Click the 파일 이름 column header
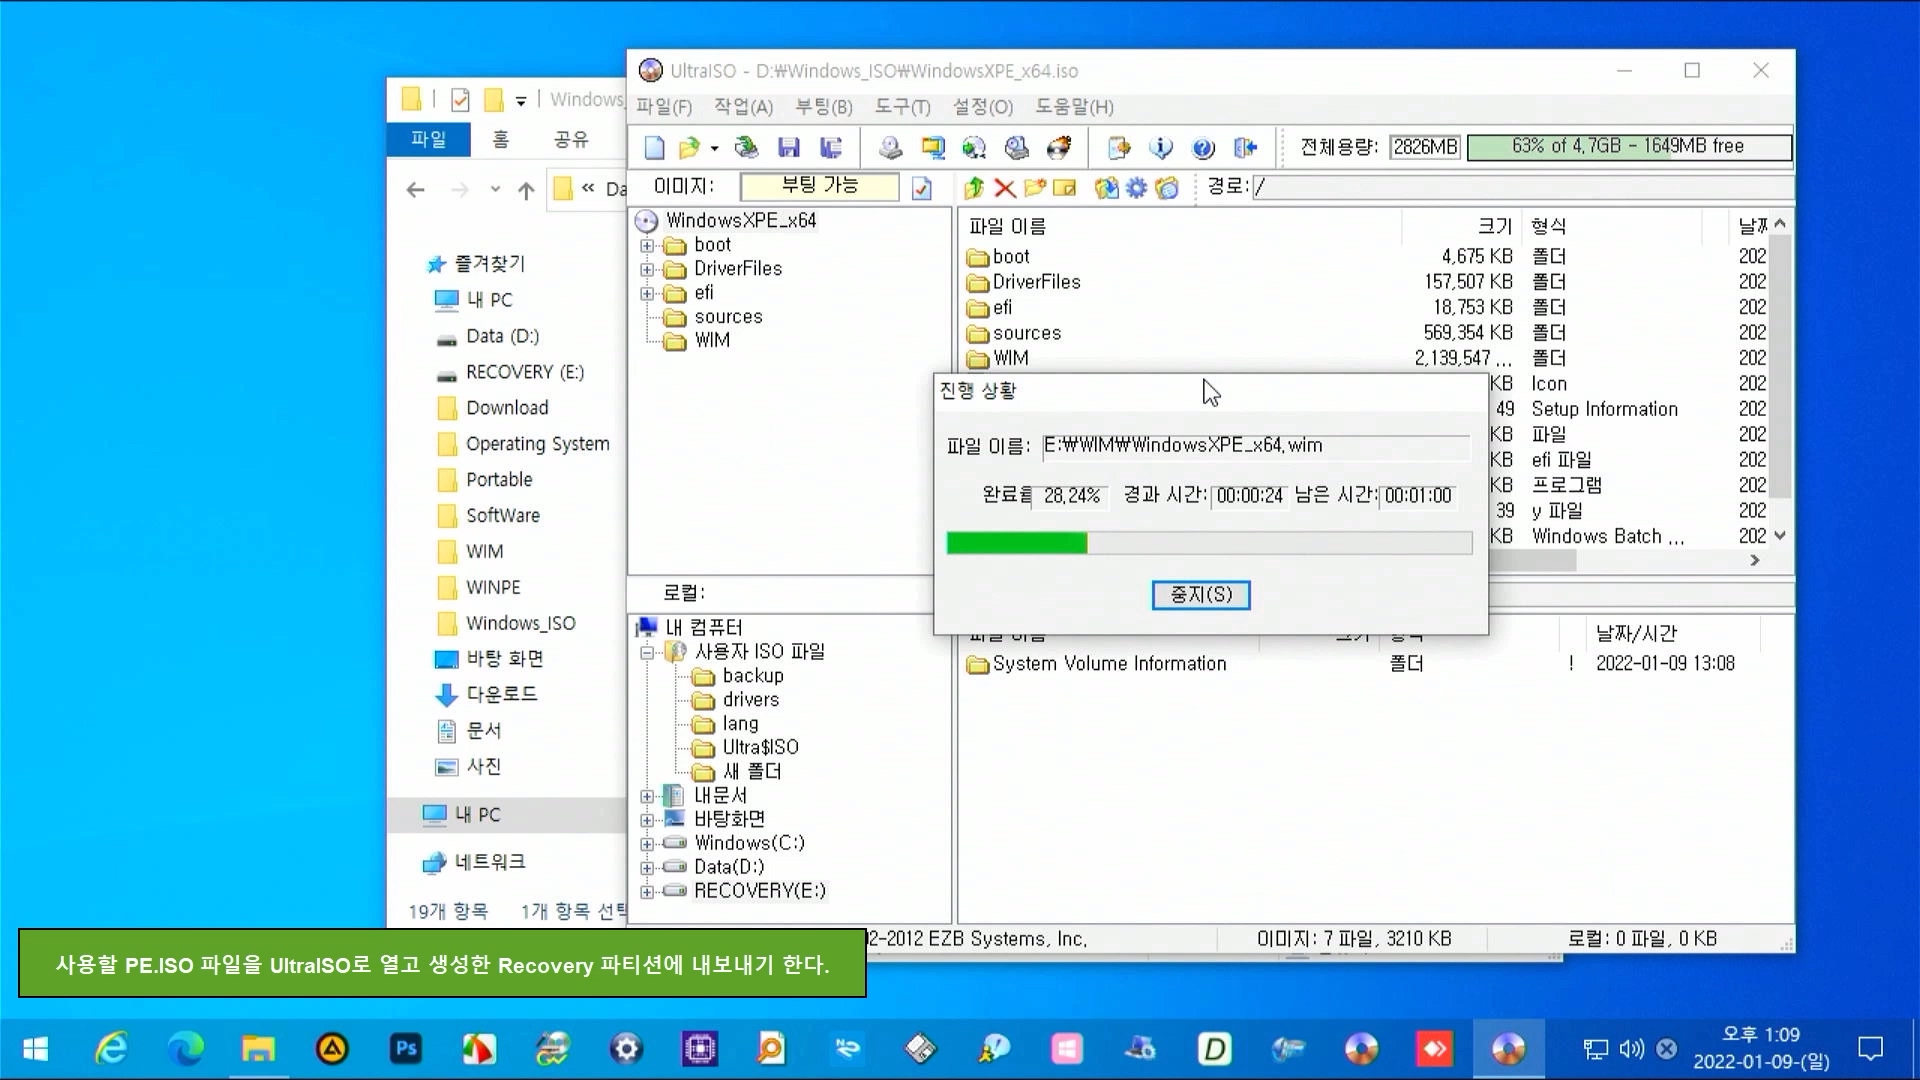This screenshot has height=1080, width=1920. [x=1180, y=227]
